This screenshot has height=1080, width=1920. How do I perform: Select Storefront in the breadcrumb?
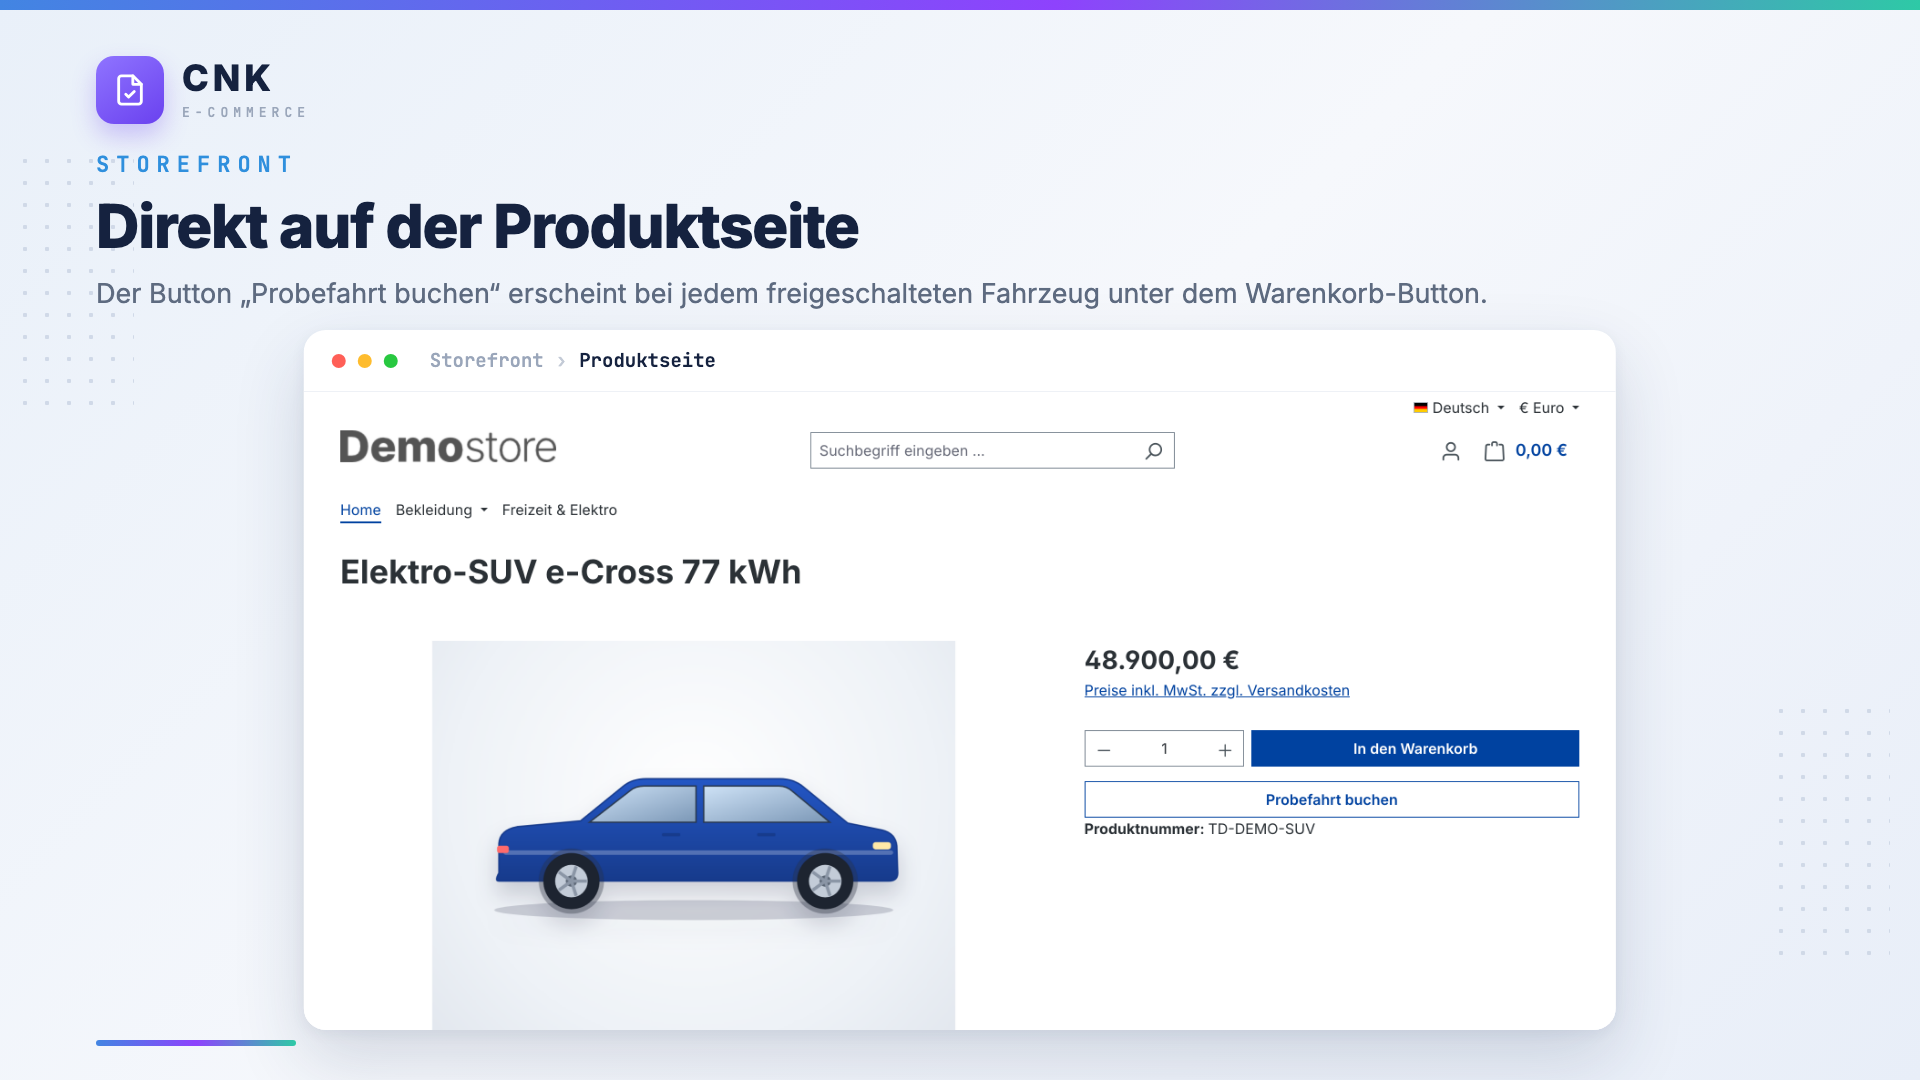tap(486, 360)
